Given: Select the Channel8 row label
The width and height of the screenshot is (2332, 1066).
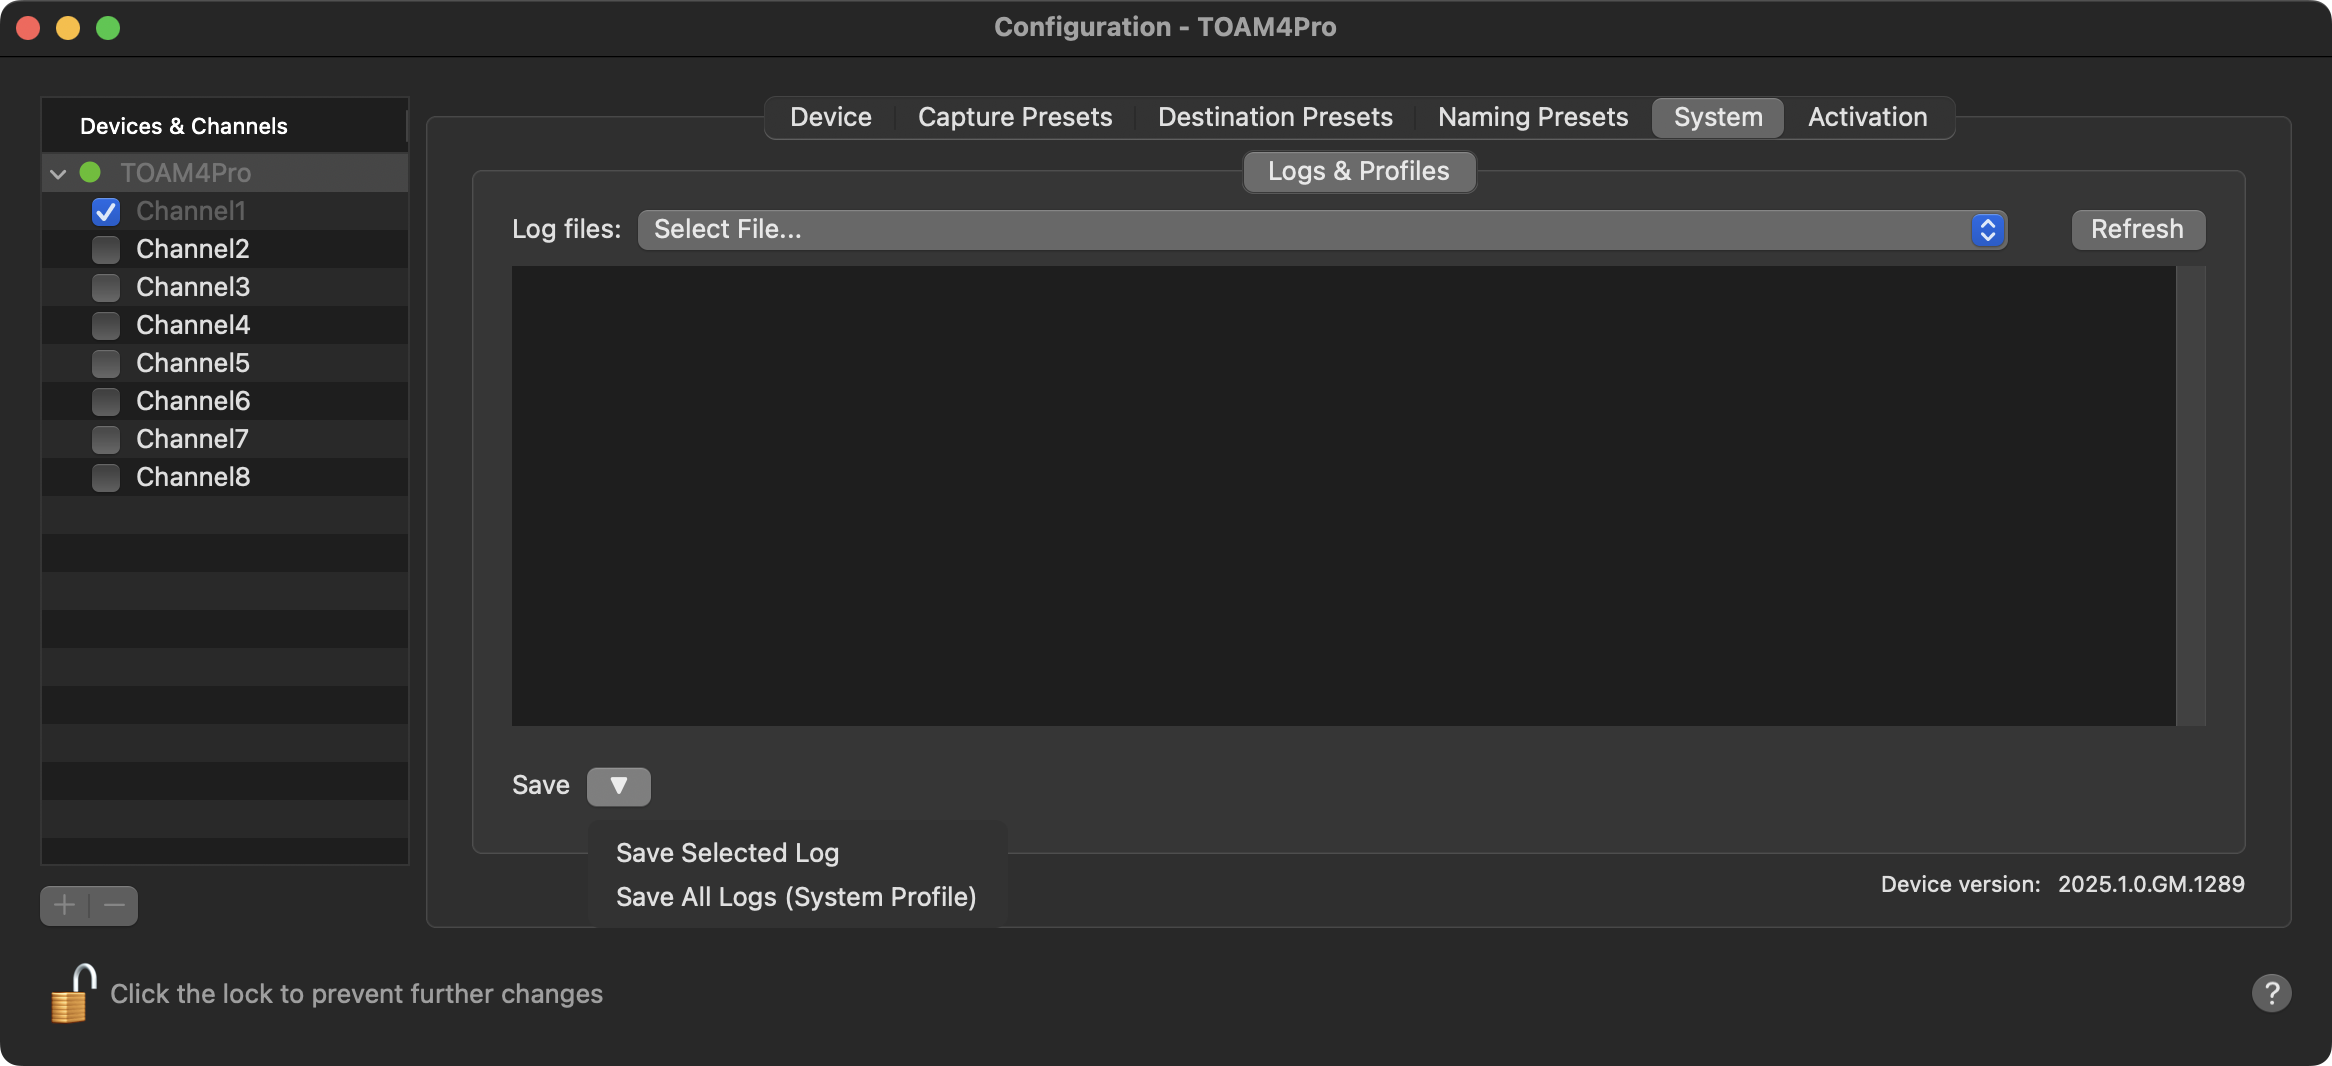Looking at the screenshot, I should tap(193, 477).
